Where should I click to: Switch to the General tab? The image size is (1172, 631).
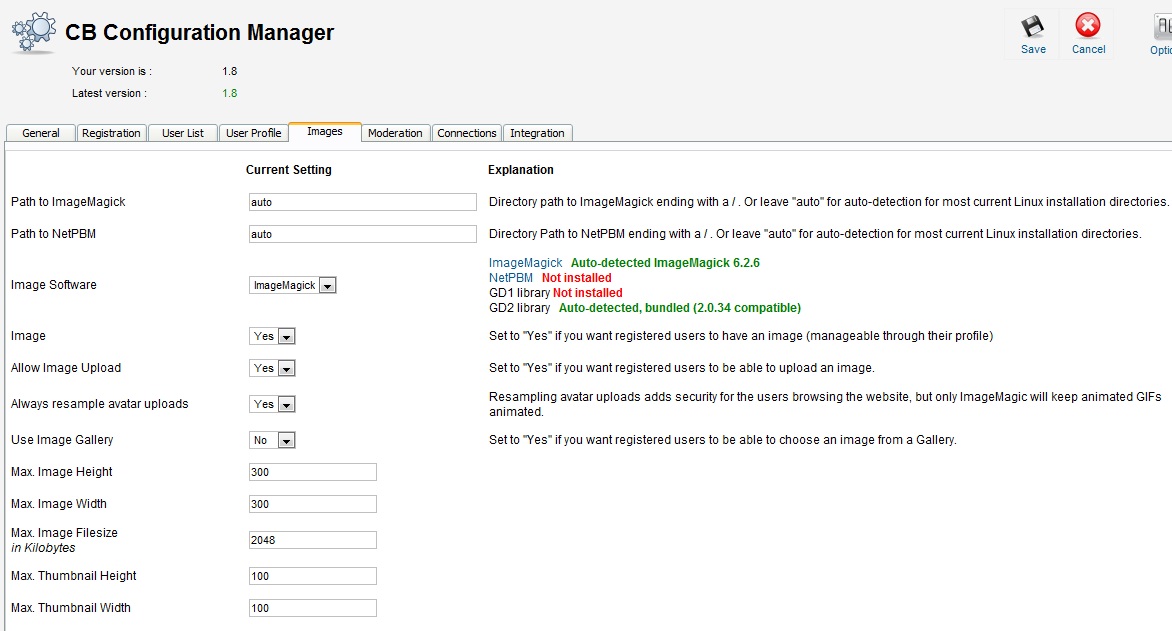click(40, 133)
